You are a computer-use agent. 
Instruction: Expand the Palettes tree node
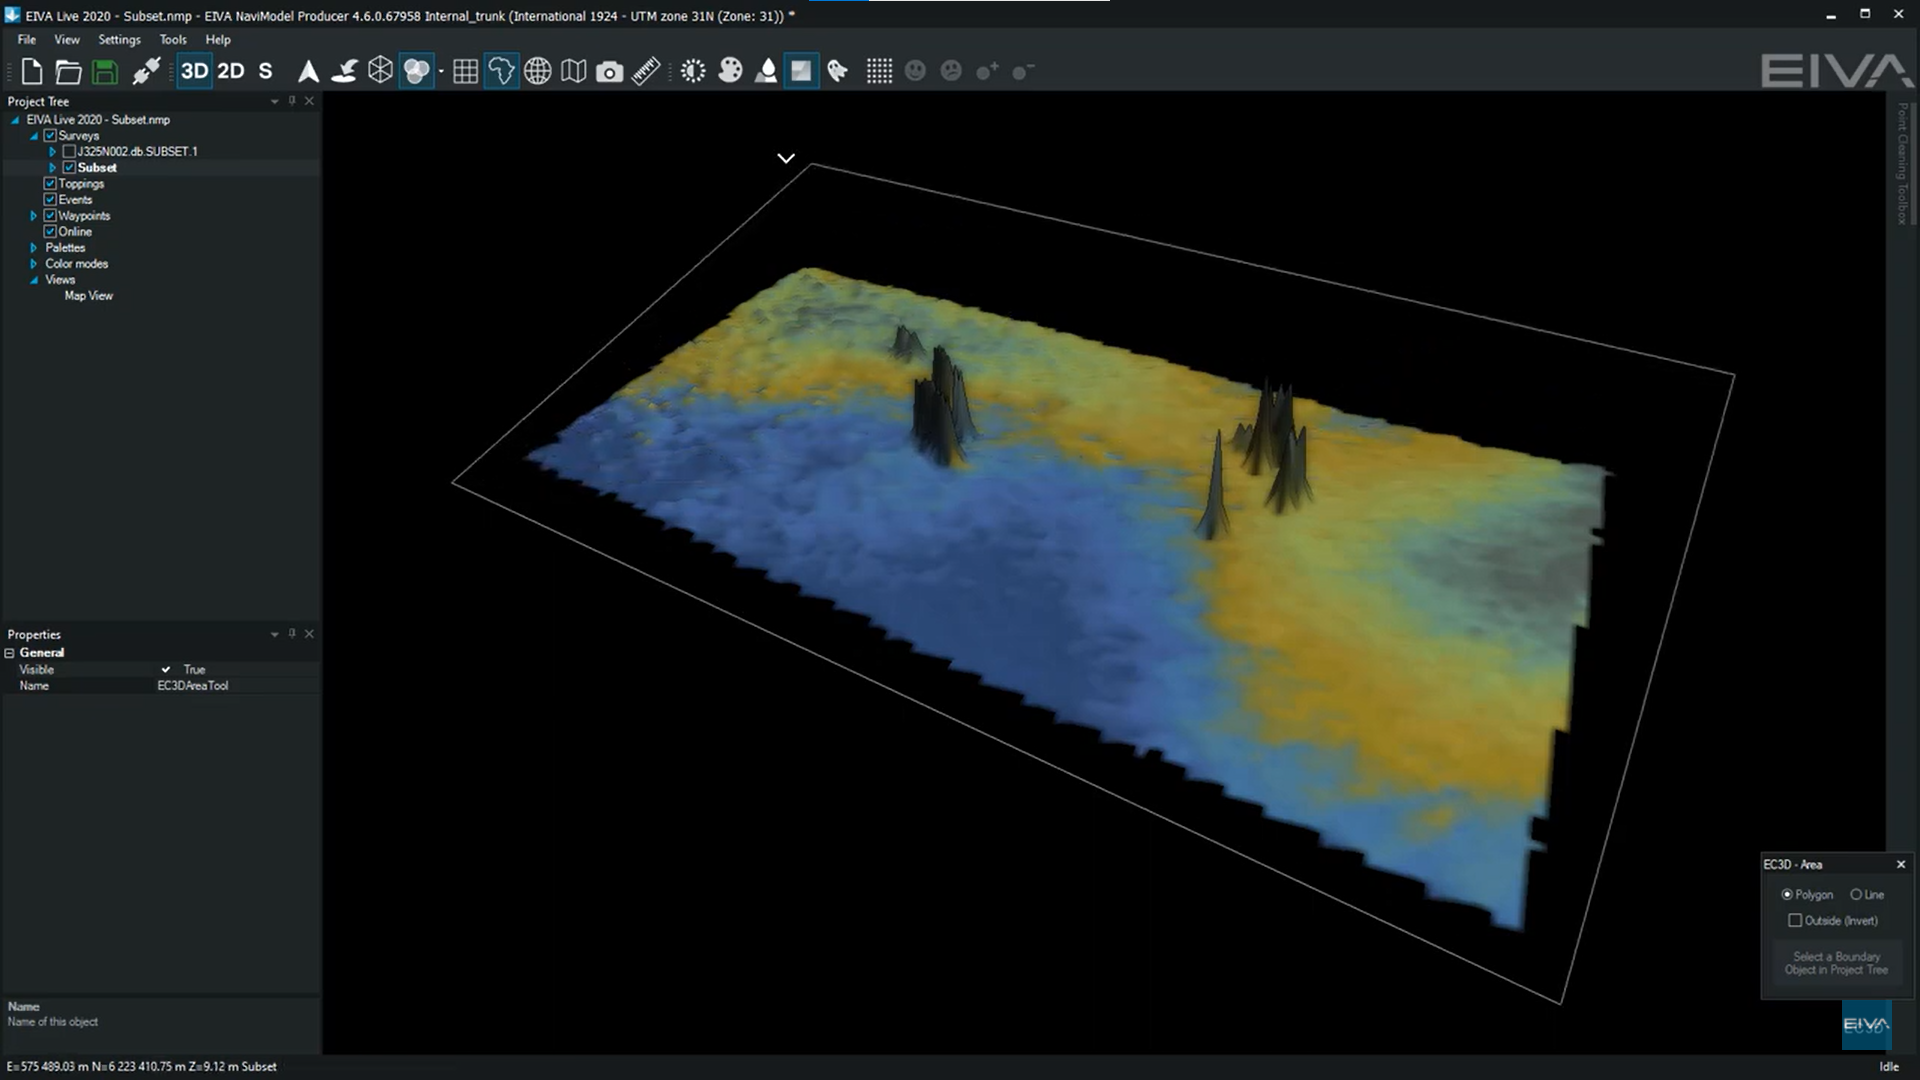click(34, 248)
